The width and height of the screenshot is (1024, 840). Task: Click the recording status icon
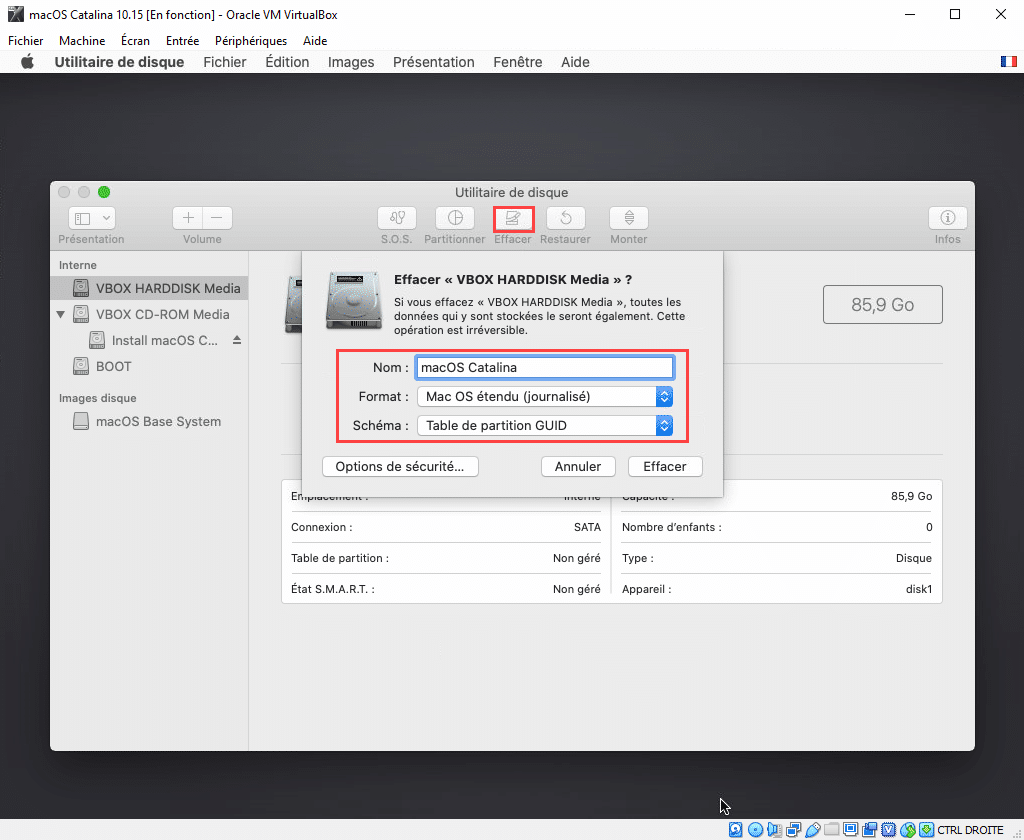[x=869, y=830]
